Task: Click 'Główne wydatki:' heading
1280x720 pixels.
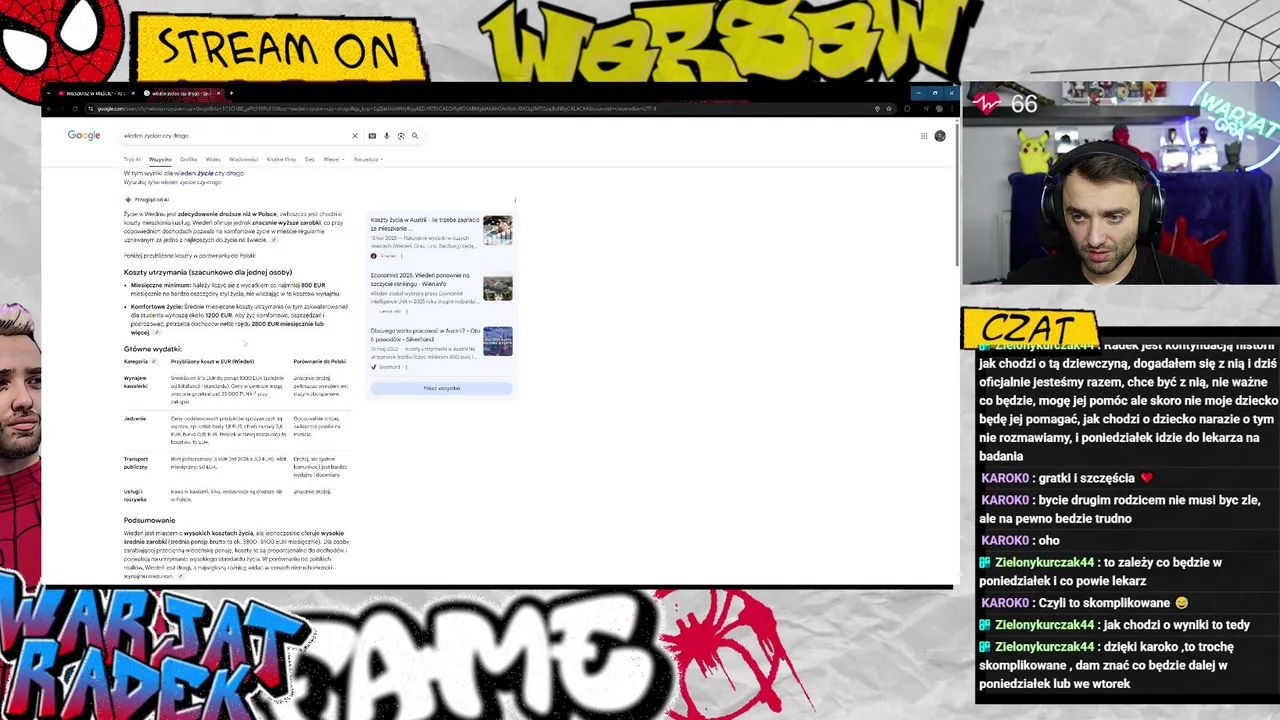Action: tap(153, 349)
